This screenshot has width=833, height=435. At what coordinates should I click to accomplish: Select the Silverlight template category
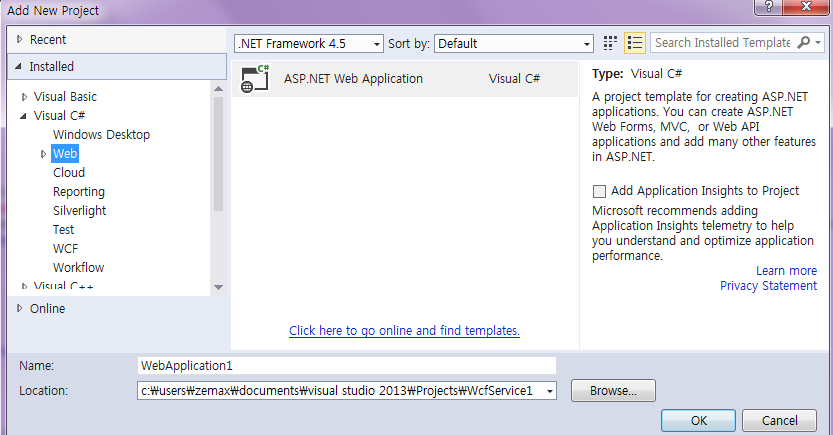(79, 211)
